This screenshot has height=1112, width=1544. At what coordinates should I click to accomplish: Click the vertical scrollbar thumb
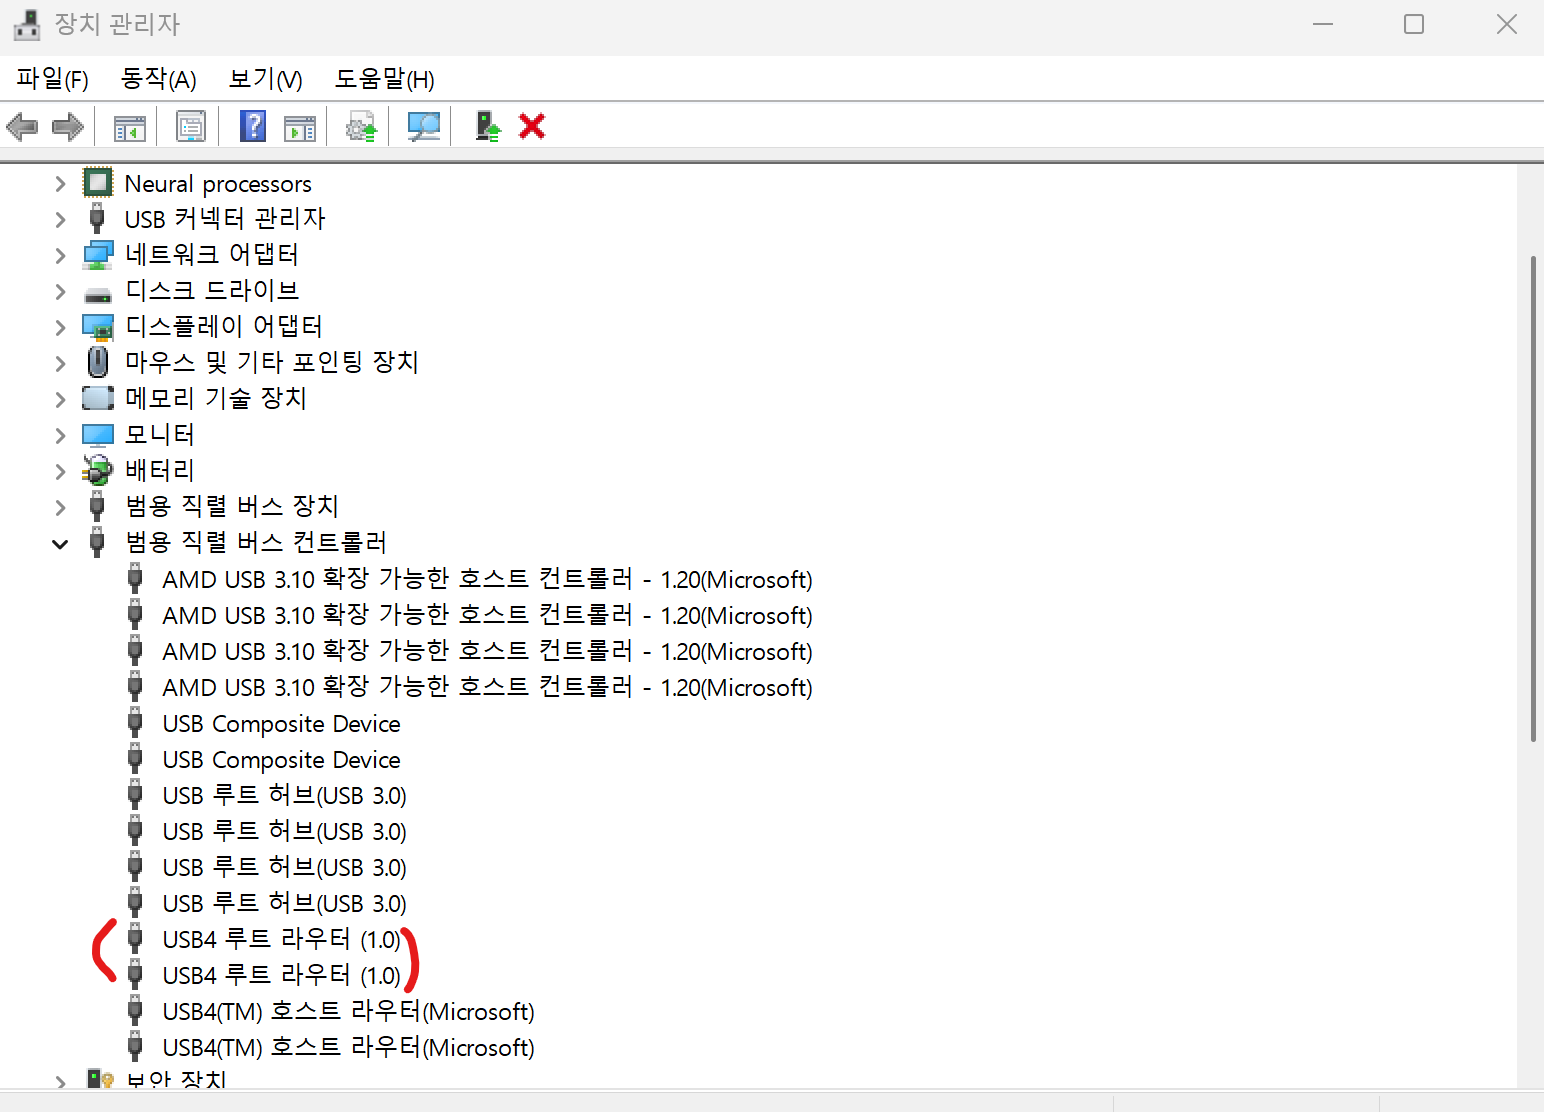[1533, 499]
